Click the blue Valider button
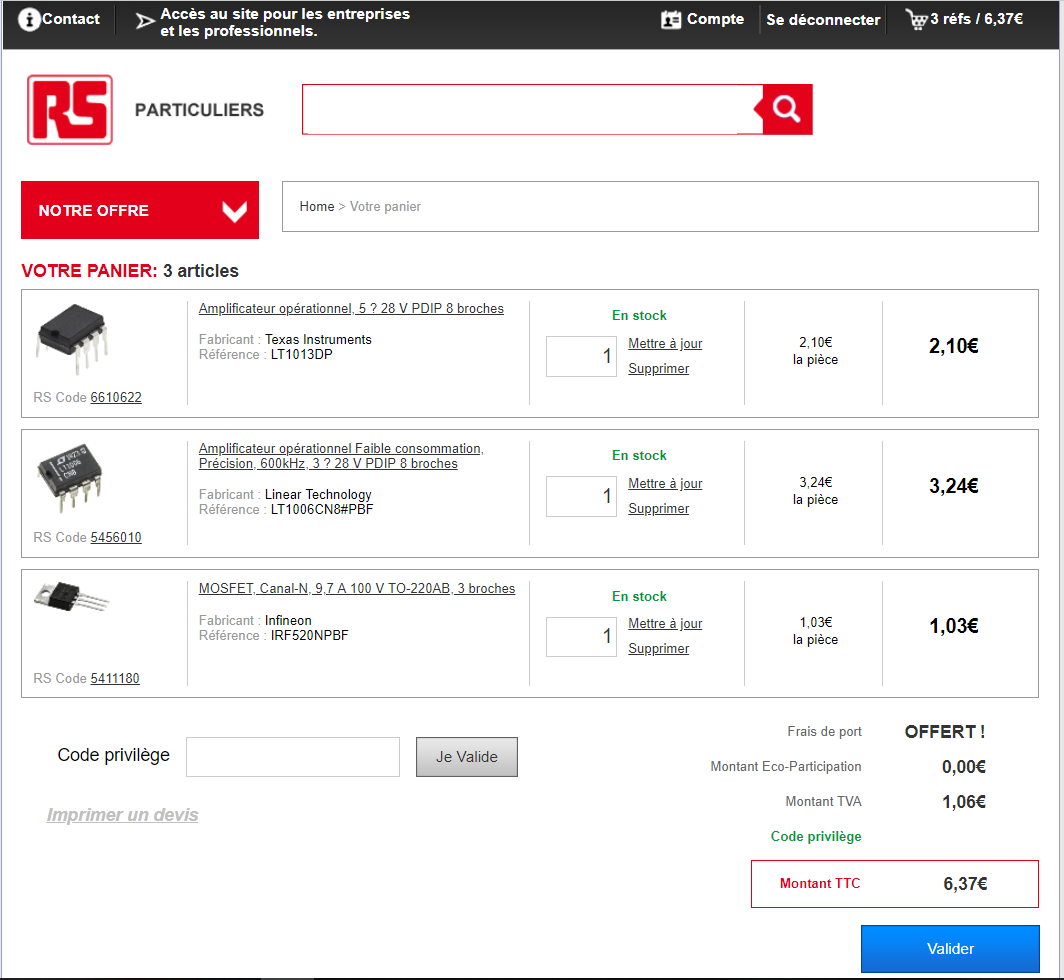1064x980 pixels. (950, 949)
